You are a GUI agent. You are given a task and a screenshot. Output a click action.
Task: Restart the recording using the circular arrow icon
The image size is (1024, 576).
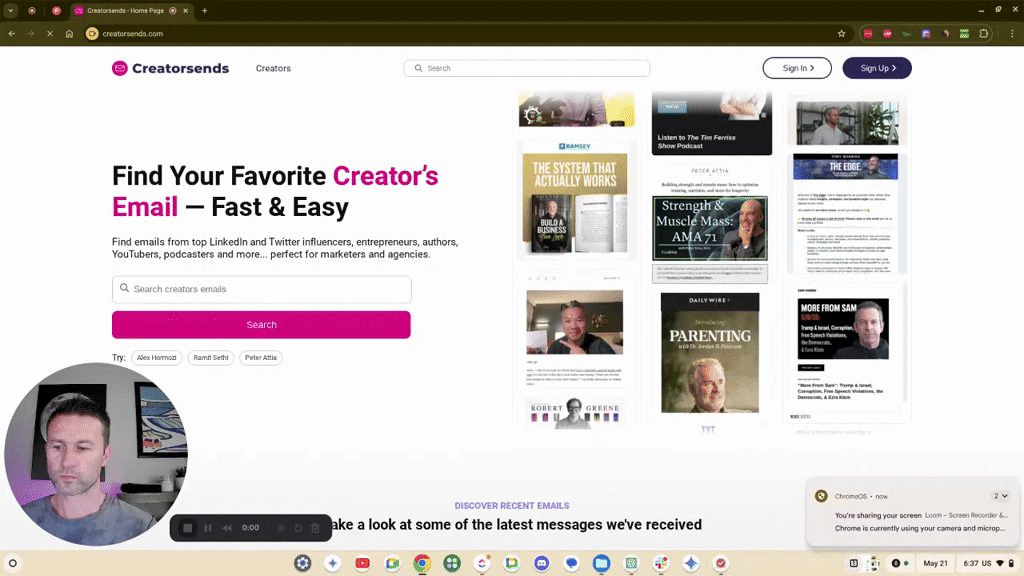(298, 528)
